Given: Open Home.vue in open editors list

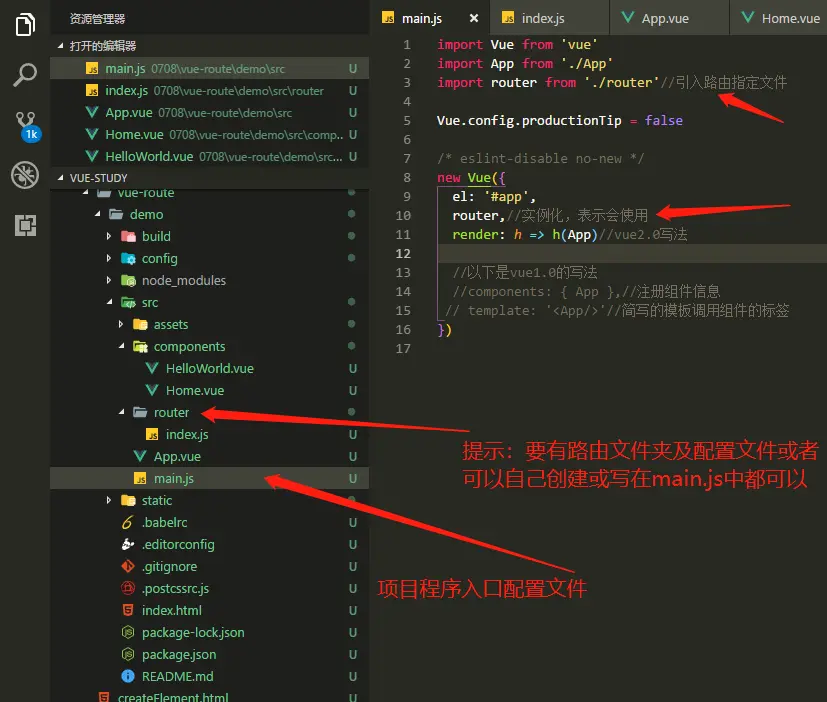Looking at the screenshot, I should [209, 134].
